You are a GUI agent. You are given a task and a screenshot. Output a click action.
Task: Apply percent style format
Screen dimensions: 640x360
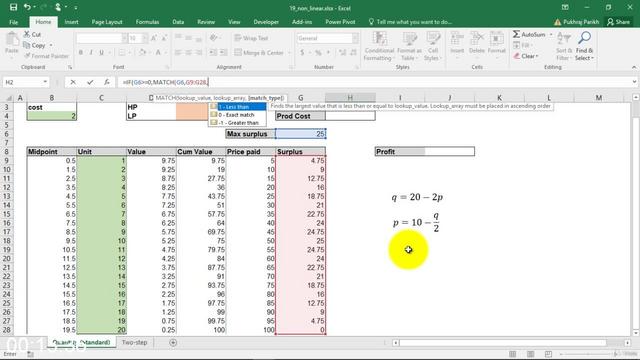318,52
